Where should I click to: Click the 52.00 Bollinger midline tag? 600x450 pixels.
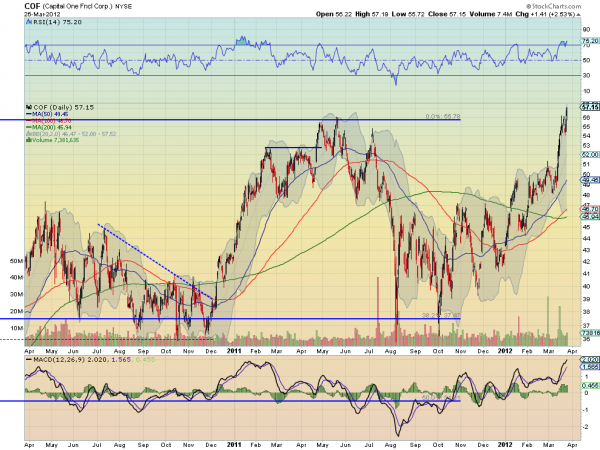pos(590,155)
